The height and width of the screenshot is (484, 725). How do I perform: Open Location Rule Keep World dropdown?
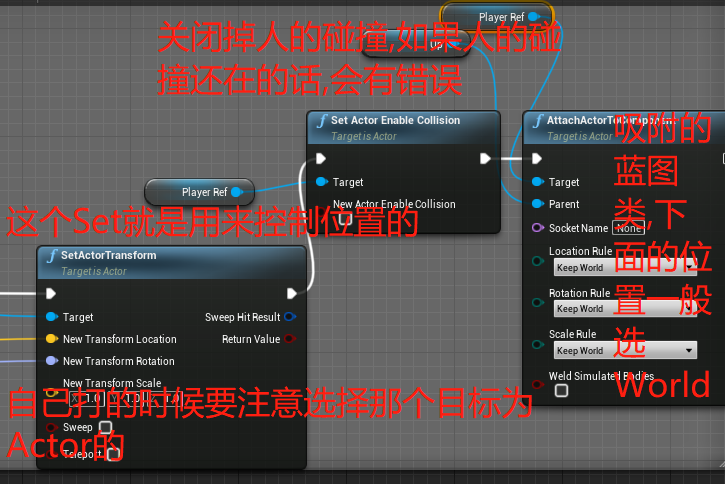click(625, 267)
